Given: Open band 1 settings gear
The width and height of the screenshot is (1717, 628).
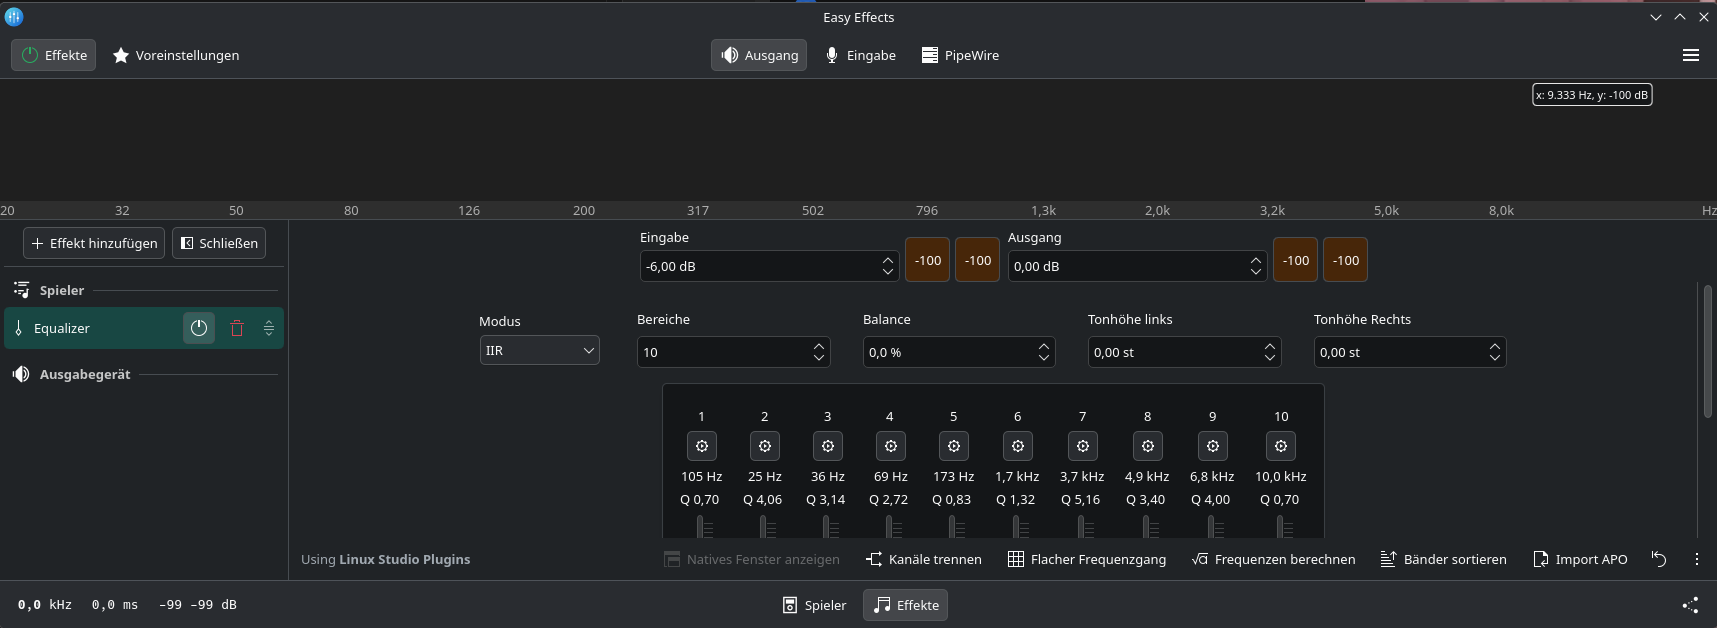Looking at the screenshot, I should 702,446.
